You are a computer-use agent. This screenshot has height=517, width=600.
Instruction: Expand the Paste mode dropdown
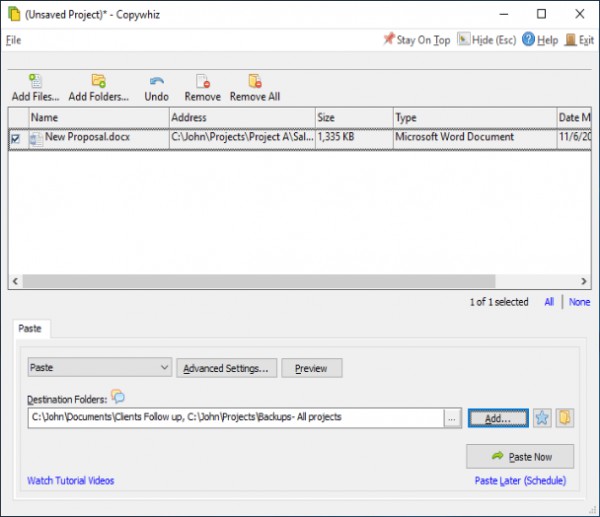click(99, 367)
